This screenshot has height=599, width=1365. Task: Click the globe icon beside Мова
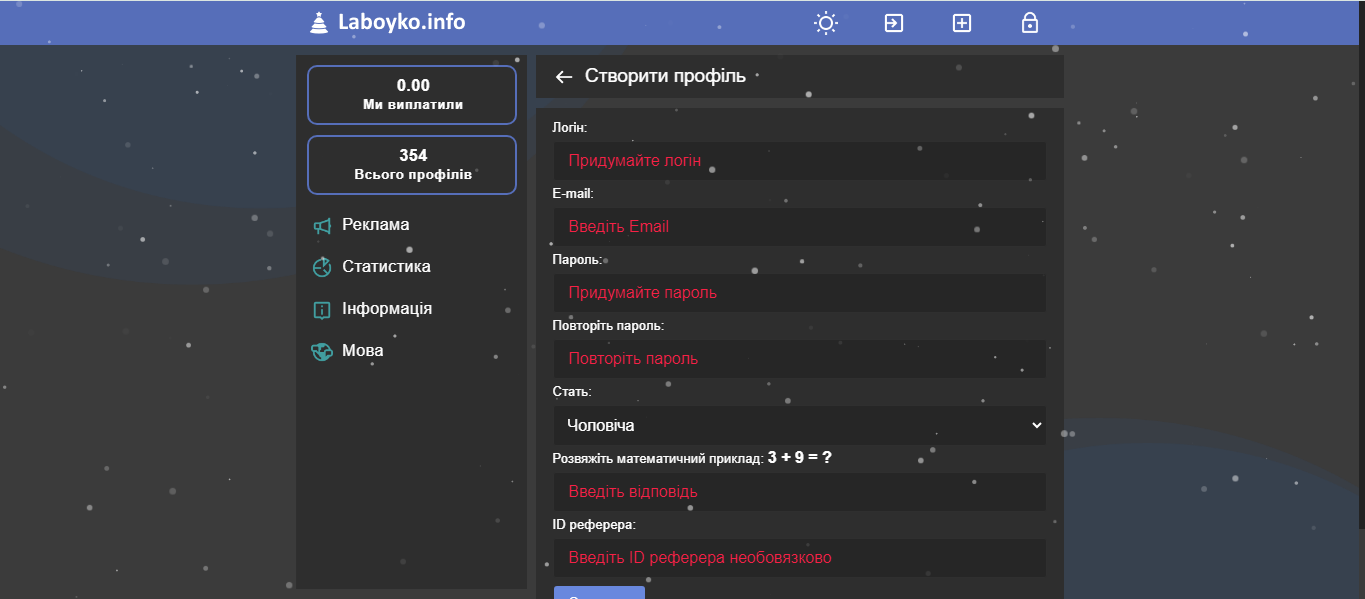322,352
